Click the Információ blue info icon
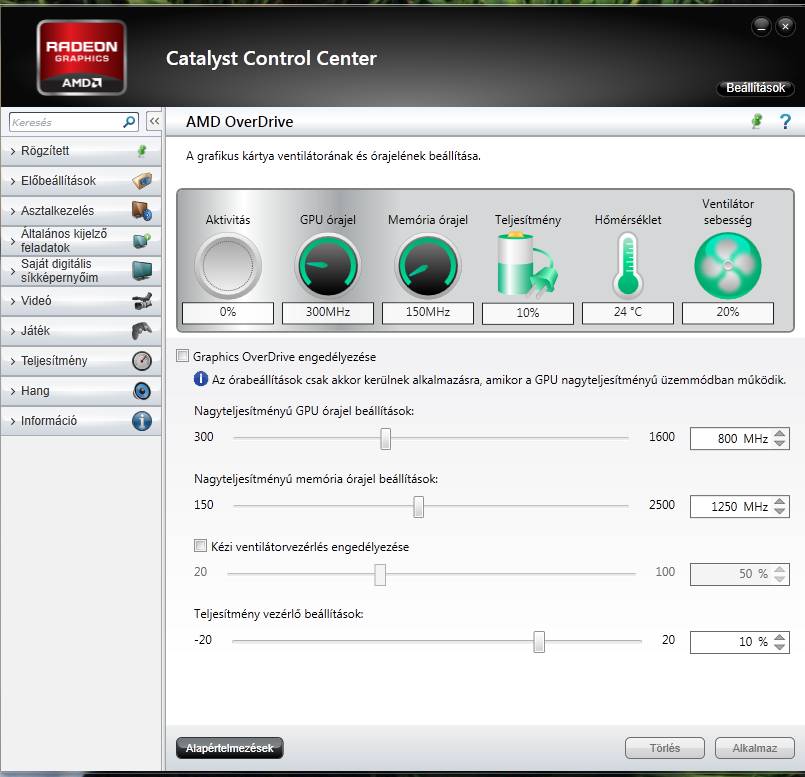Viewport: 805px width, 777px height. click(142, 421)
